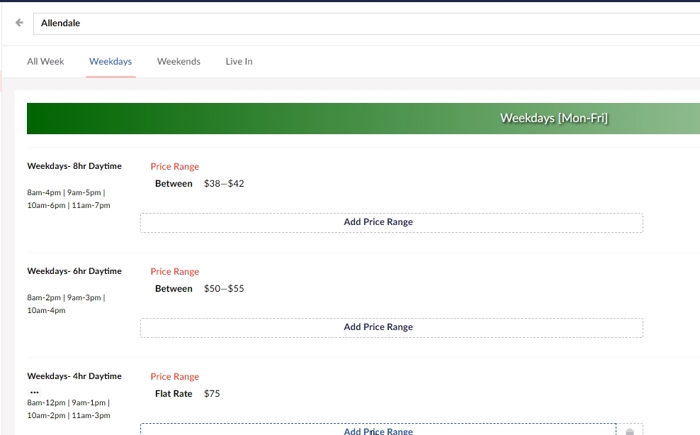Select the $50–$55 price value

pos(224,289)
